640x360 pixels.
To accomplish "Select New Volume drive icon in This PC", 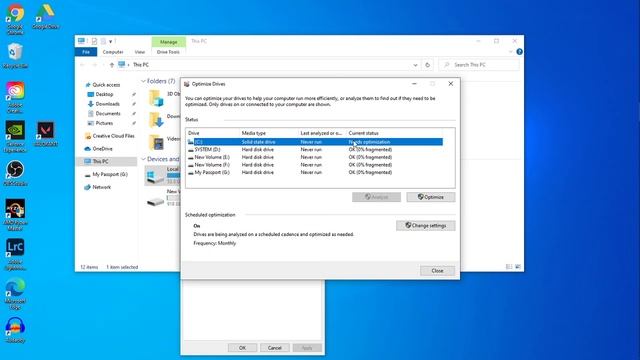I will (156, 202).
